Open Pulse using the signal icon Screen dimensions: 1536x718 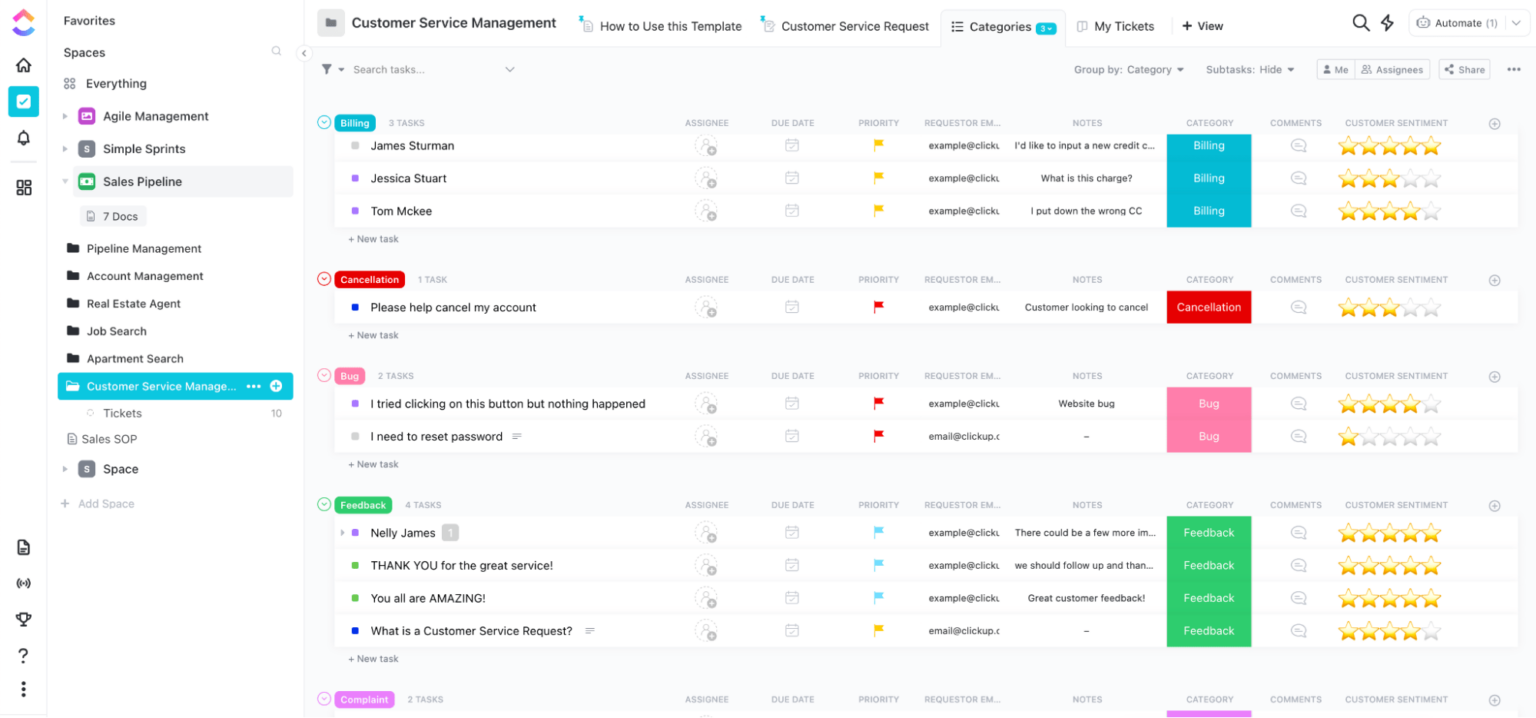pos(23,583)
